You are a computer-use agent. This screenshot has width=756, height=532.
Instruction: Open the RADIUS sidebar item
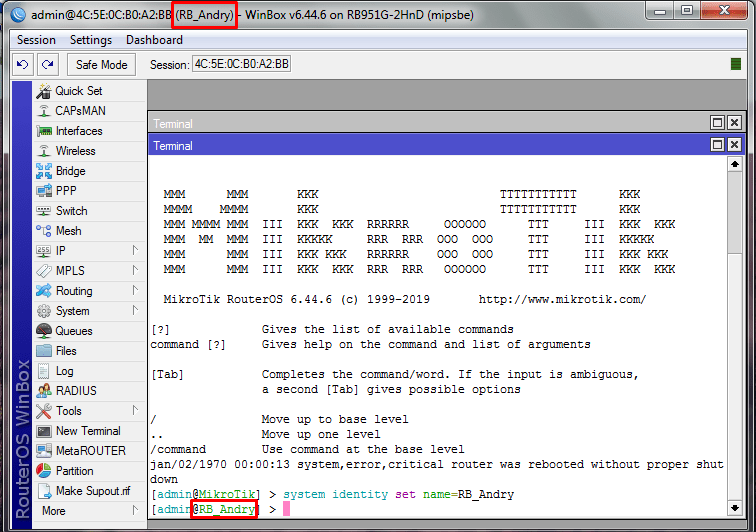[x=76, y=391]
